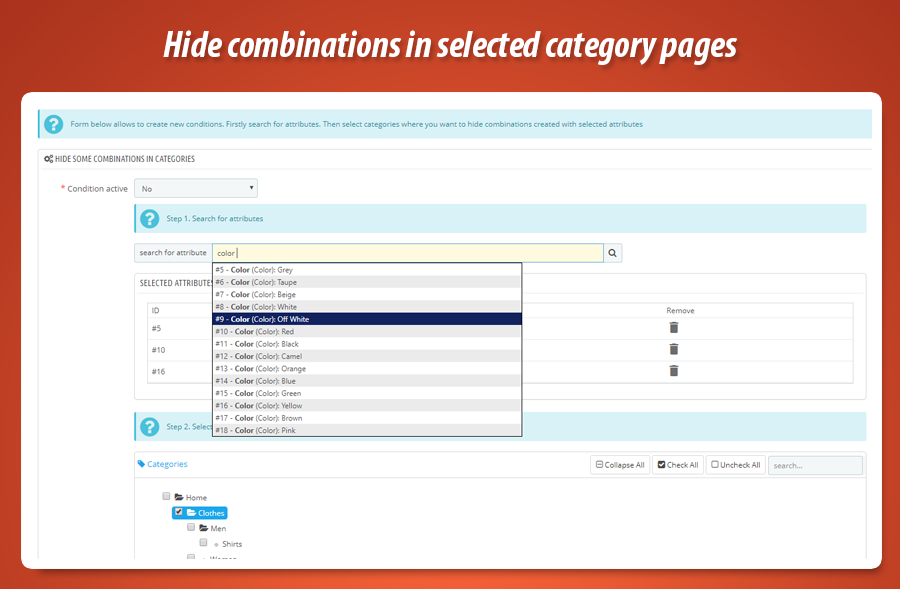Collapse All categories in the tree
The width and height of the screenshot is (900, 589).
620,464
